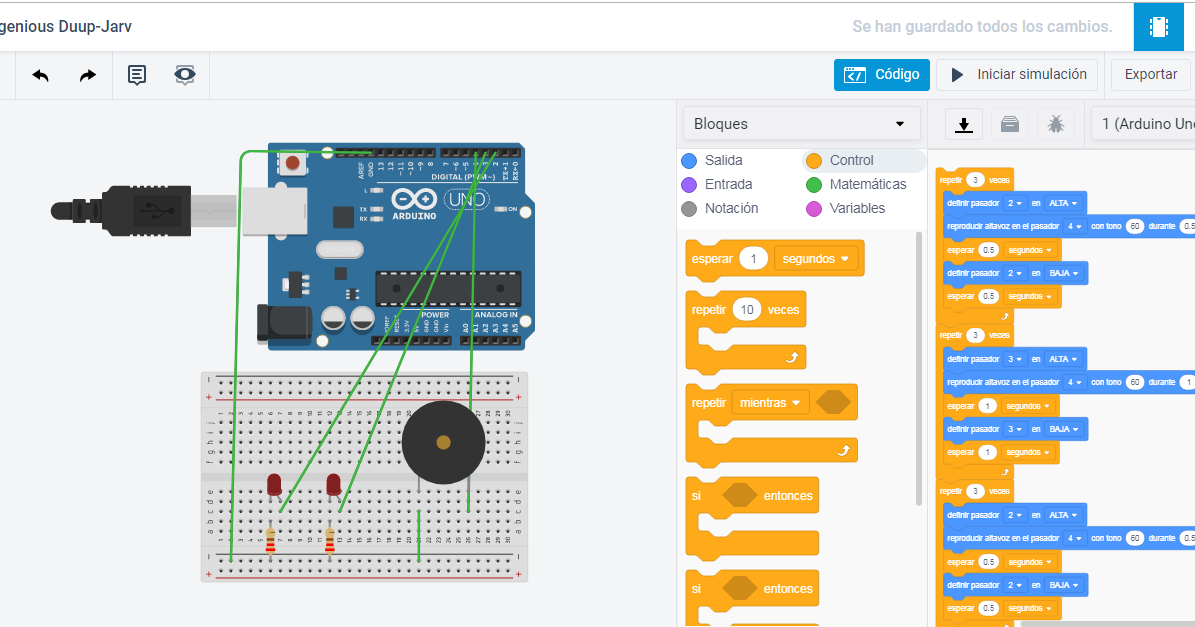The height and width of the screenshot is (627, 1195).
Task: Undo the last change
Action: pyautogui.click(x=40, y=75)
